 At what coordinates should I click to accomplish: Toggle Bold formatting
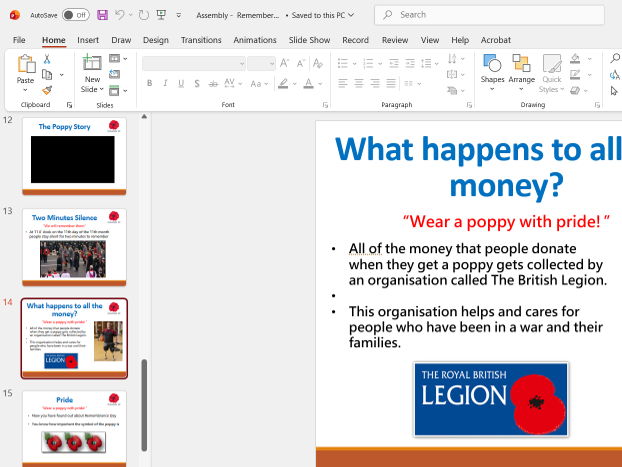[150, 83]
